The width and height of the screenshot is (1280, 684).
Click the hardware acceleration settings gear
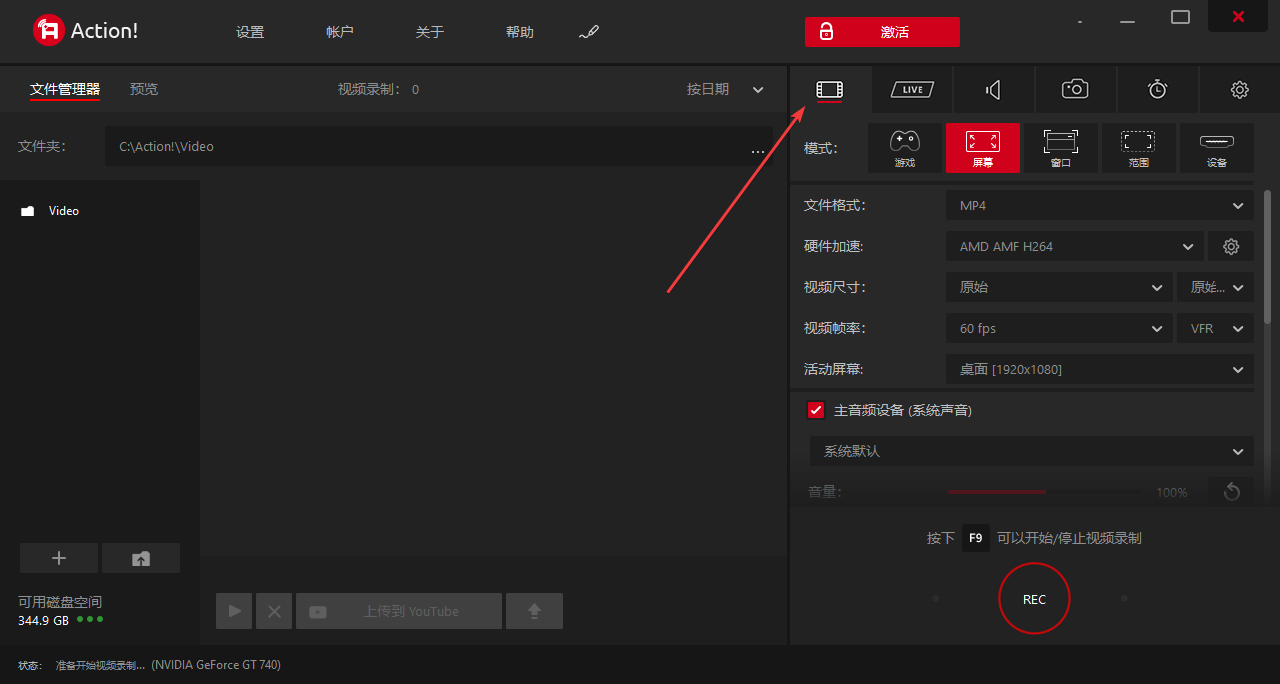1231,246
